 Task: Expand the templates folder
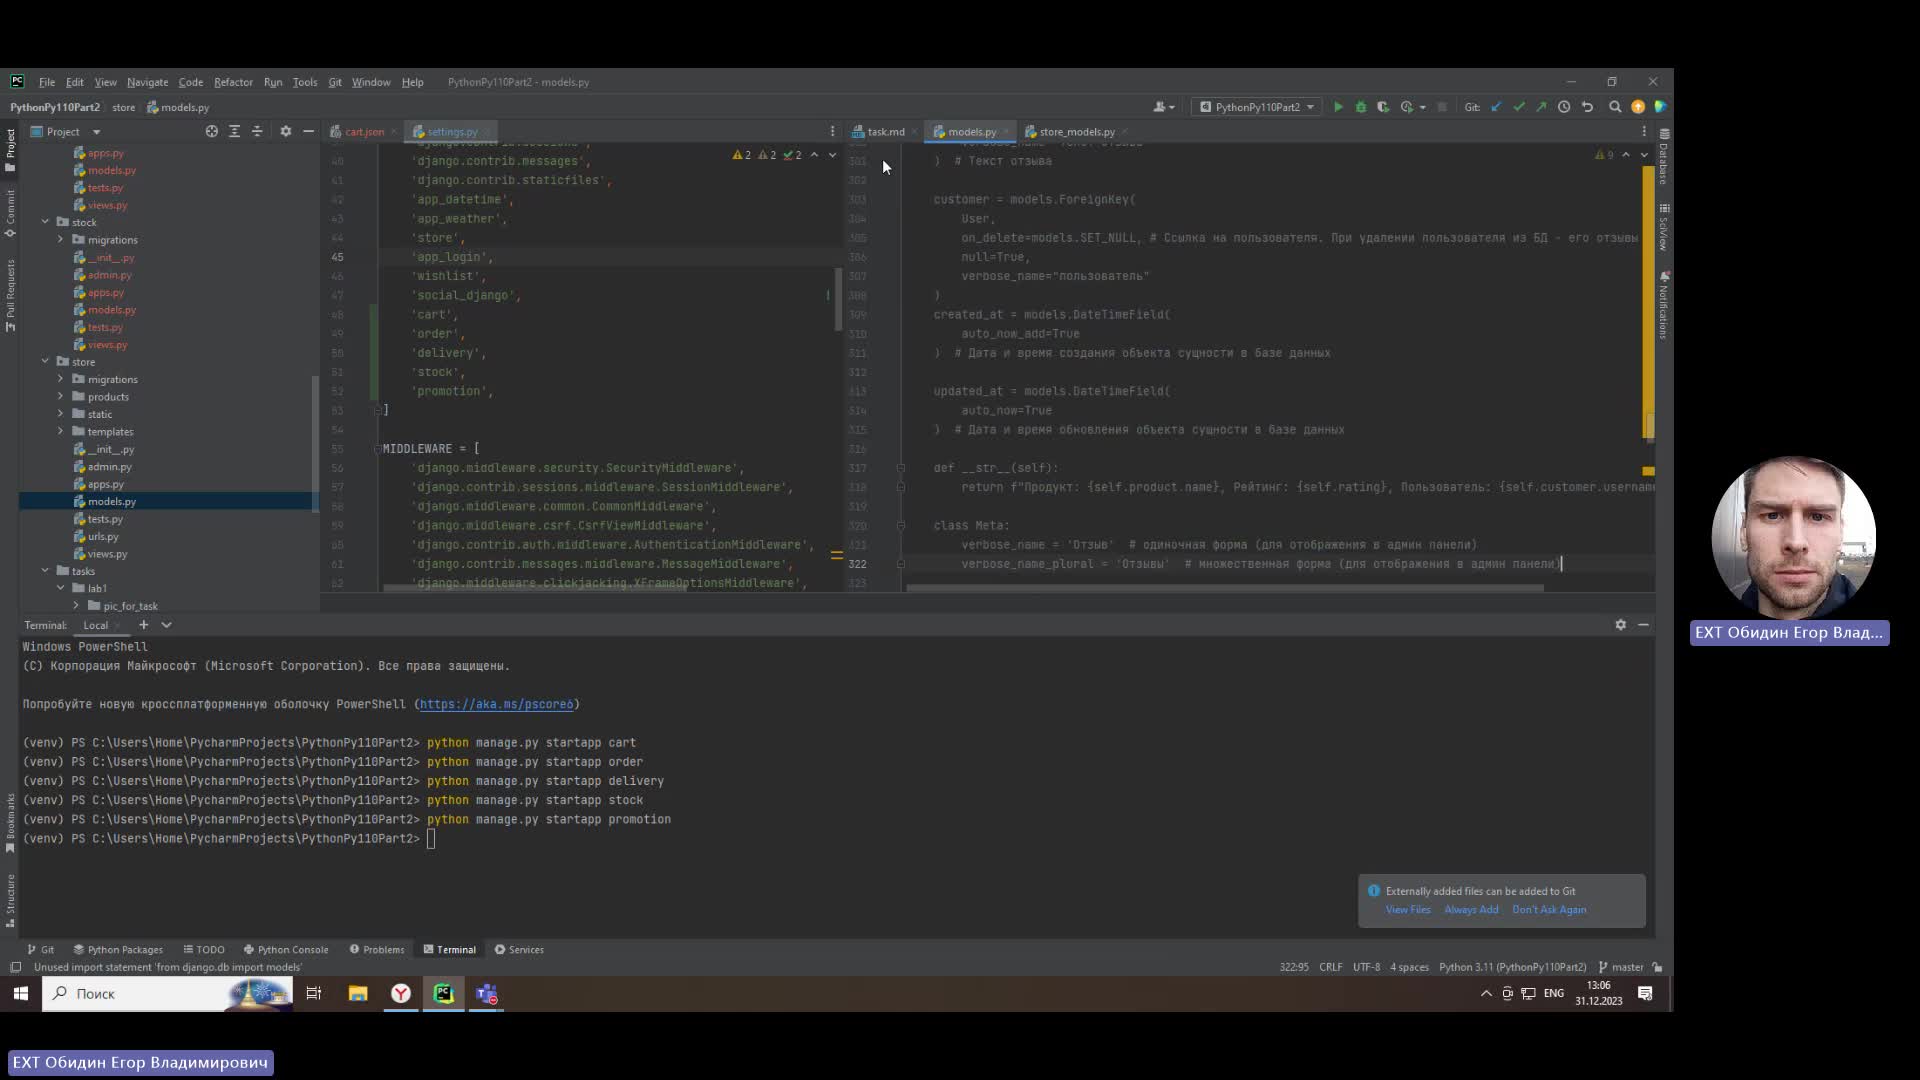click(60, 432)
